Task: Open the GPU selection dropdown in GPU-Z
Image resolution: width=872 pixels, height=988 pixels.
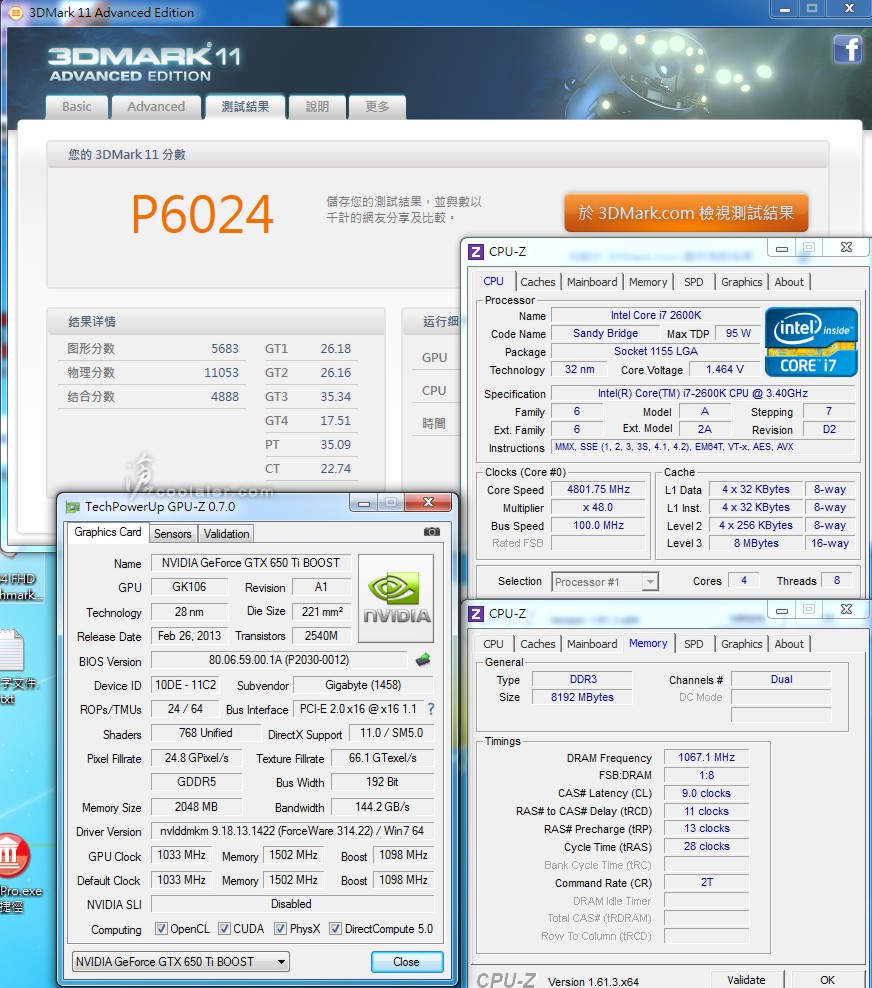Action: [x=181, y=962]
